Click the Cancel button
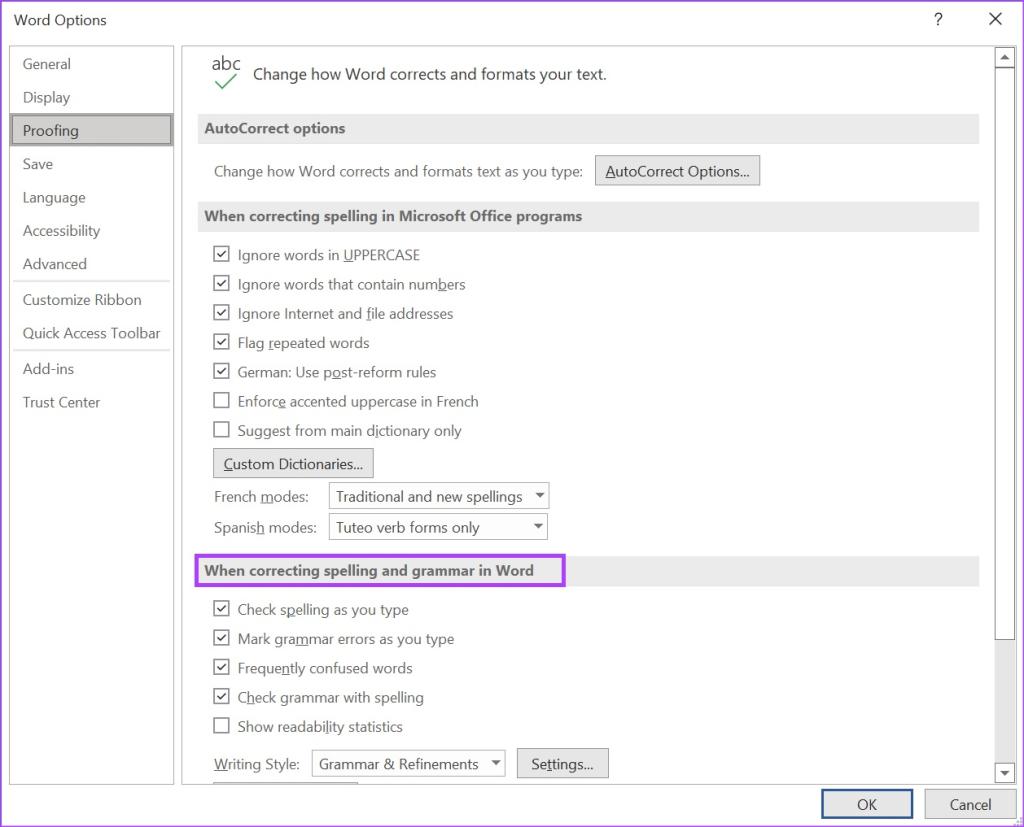The height and width of the screenshot is (827, 1024). [970, 804]
